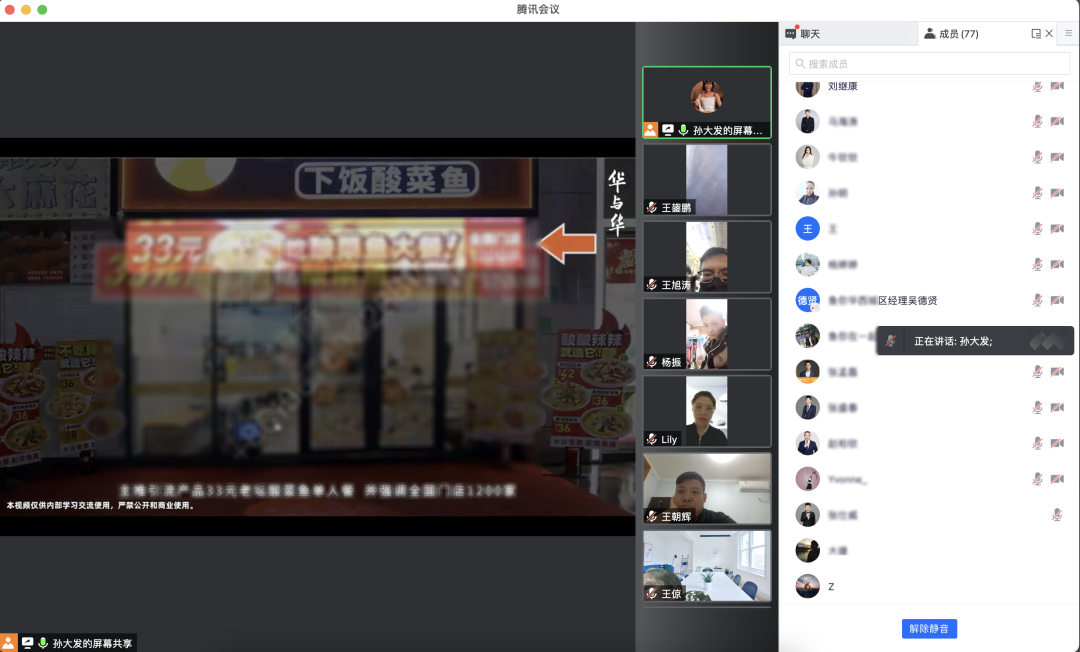
Task: Click muted mic icon of Yvonne_
Action: tap(1037, 479)
